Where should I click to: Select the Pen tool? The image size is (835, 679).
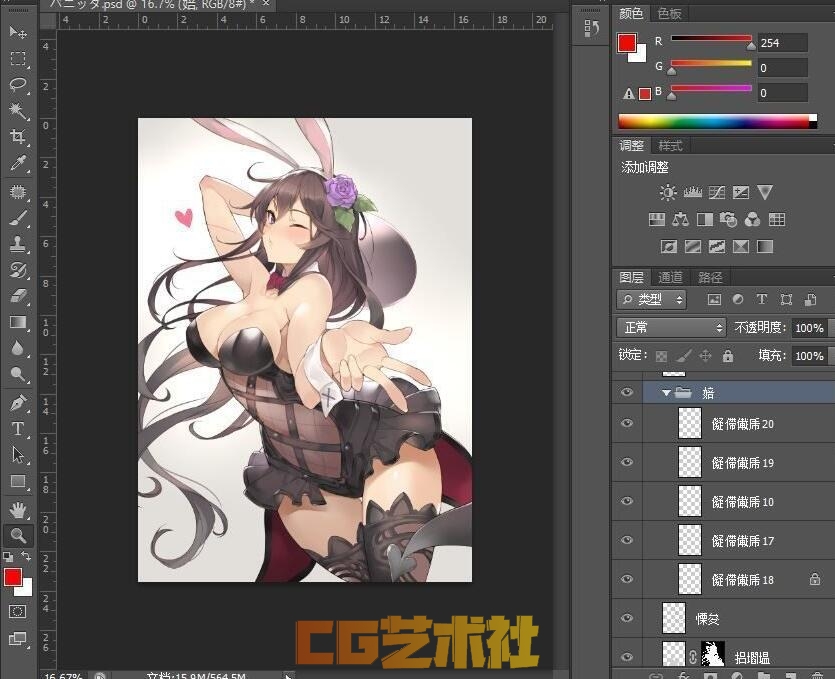click(18, 403)
